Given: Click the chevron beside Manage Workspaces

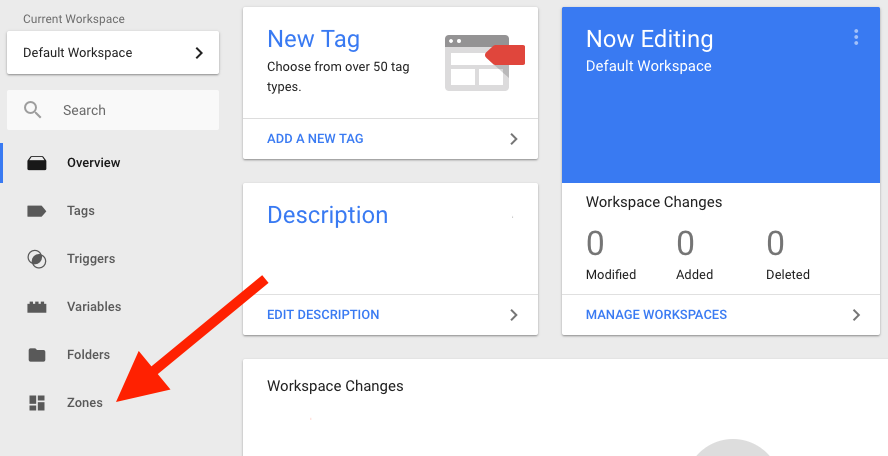Looking at the screenshot, I should tap(856, 315).
